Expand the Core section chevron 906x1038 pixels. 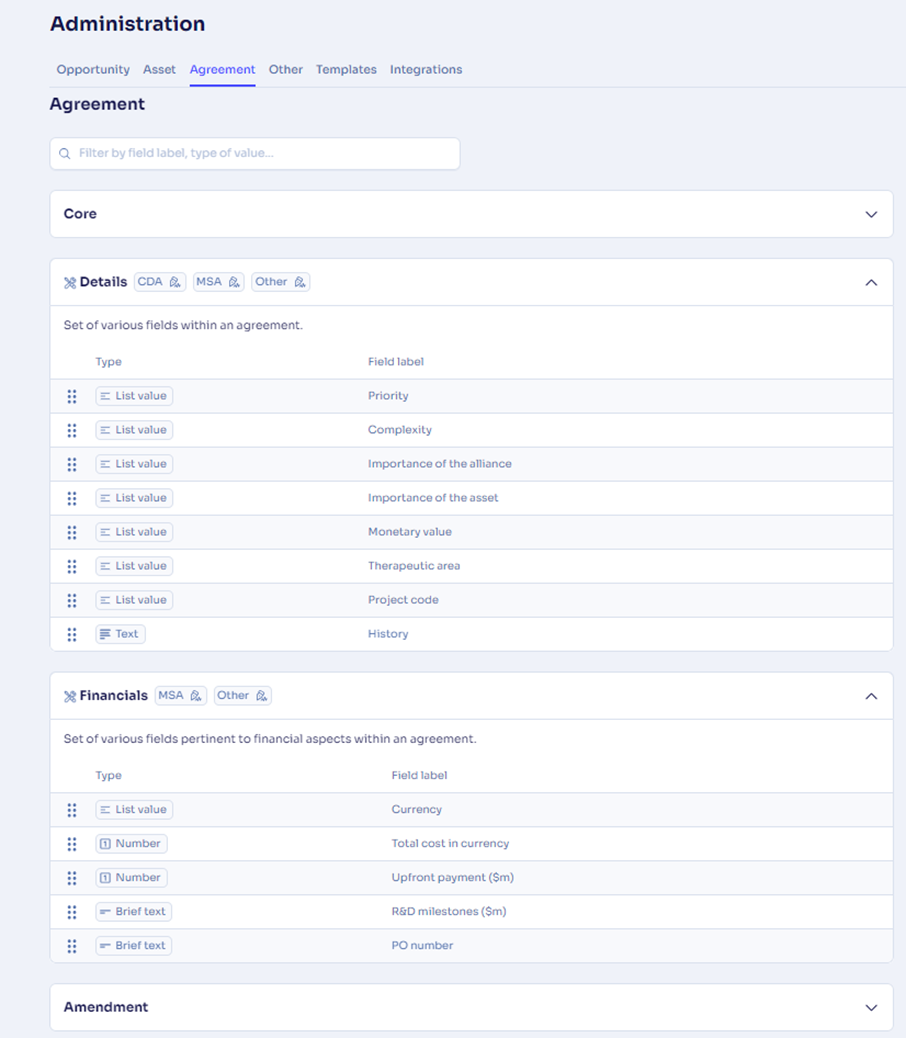(x=871, y=214)
